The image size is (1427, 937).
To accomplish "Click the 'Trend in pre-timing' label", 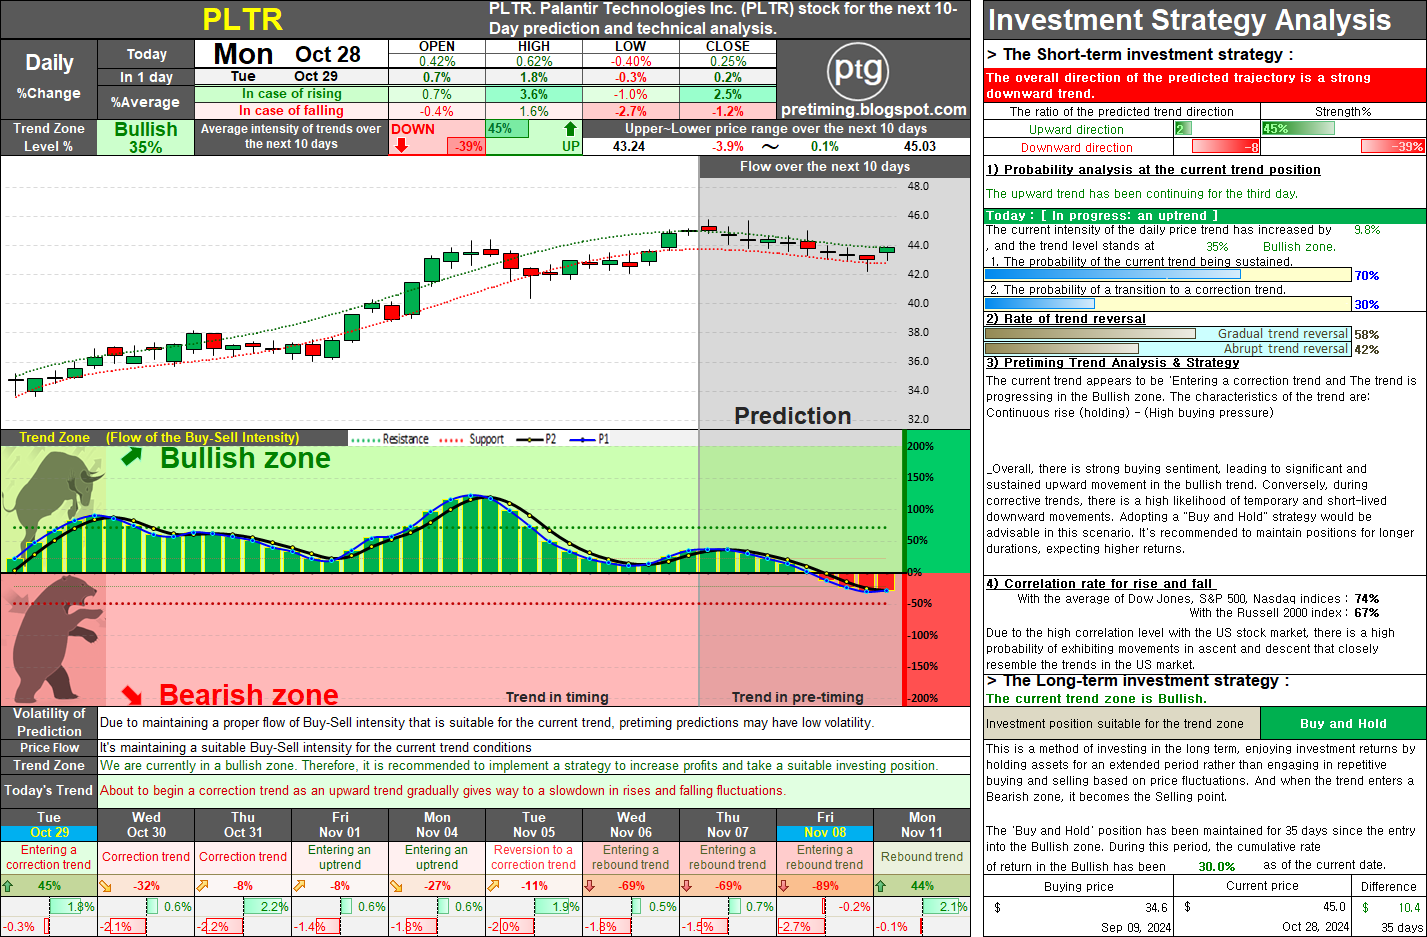I will (797, 697).
